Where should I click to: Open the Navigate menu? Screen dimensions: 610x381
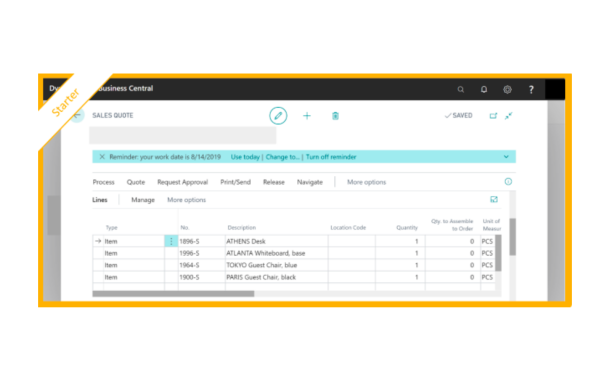[x=310, y=182]
